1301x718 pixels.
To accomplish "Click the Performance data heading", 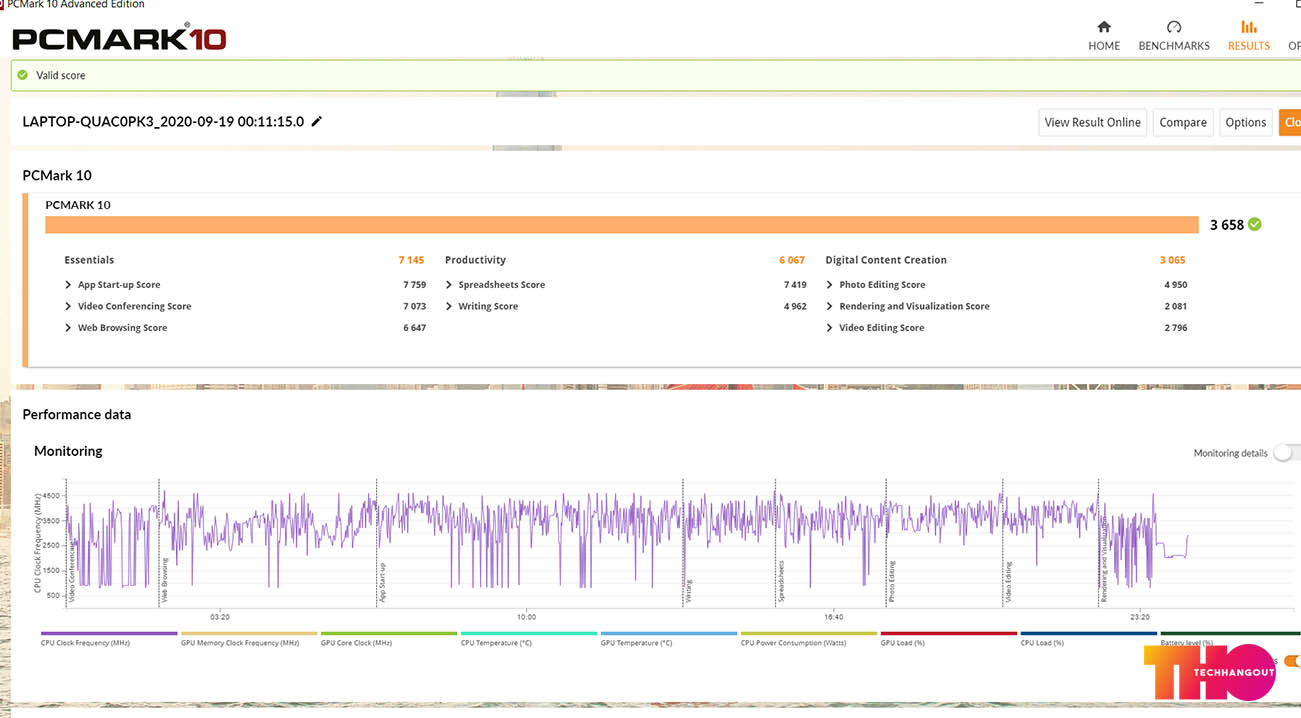I will coord(77,414).
